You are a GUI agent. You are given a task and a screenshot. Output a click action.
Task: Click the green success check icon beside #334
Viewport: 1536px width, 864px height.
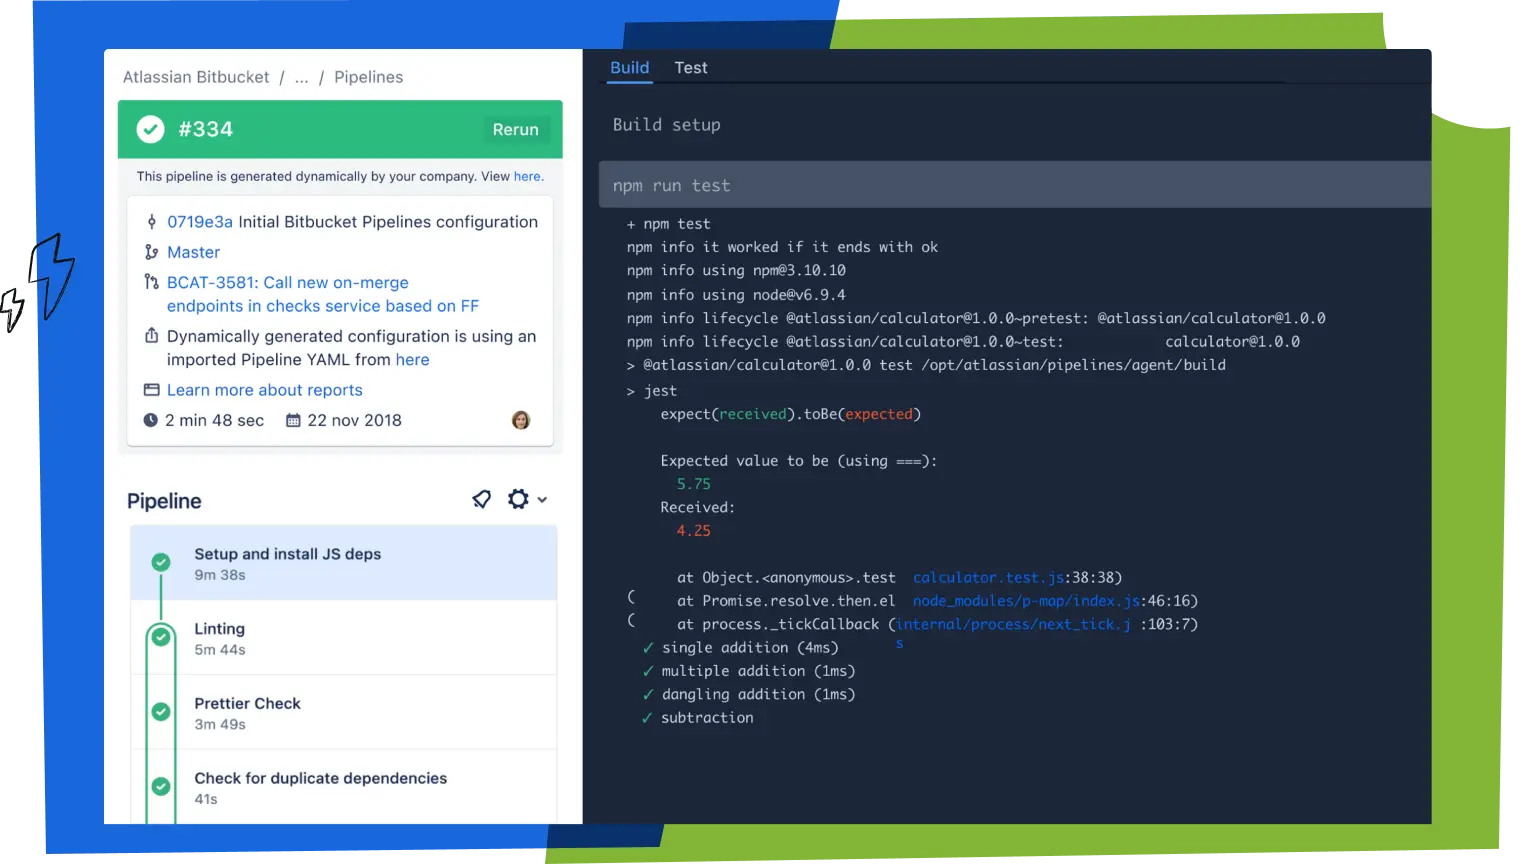point(150,129)
